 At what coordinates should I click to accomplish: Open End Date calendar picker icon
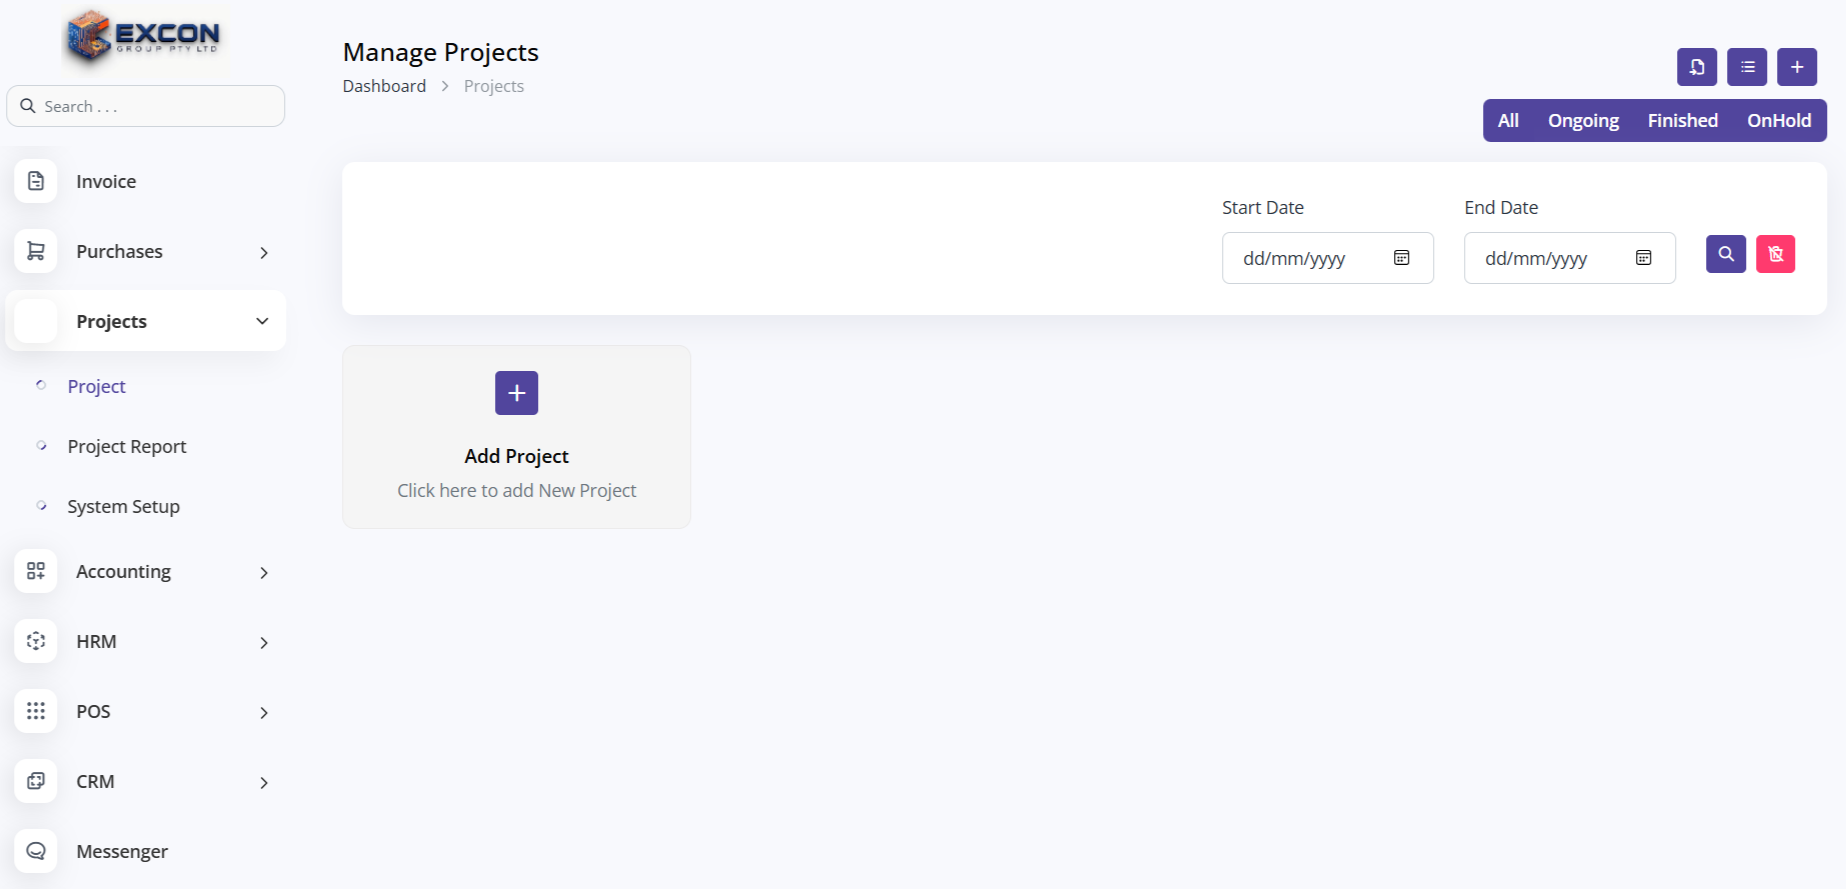tap(1643, 258)
